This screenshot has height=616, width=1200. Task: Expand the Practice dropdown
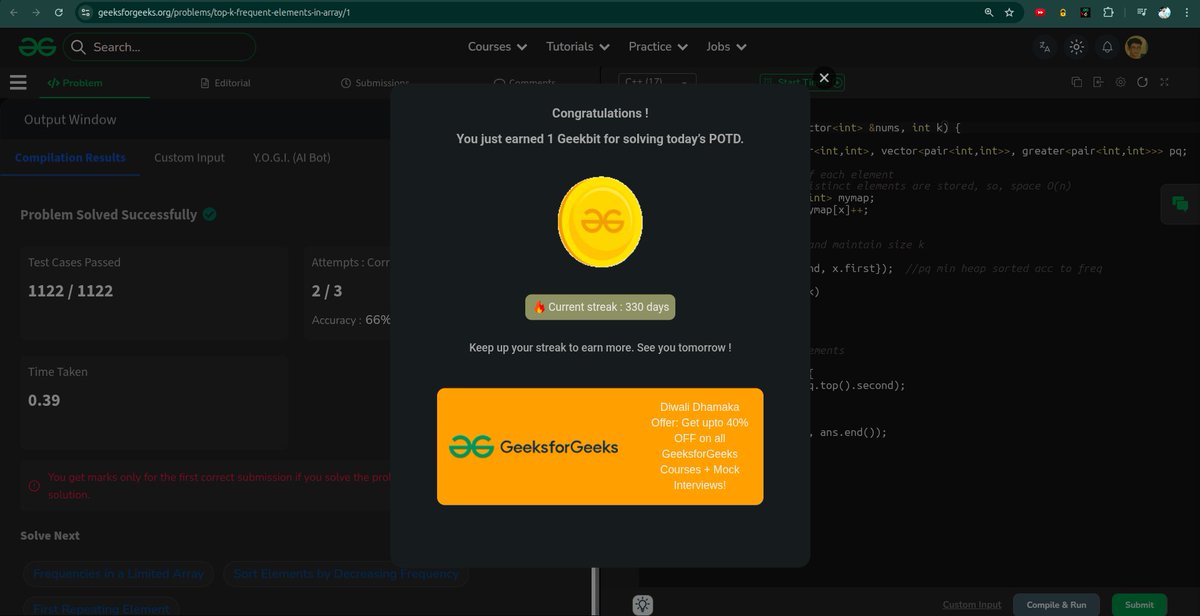point(658,47)
